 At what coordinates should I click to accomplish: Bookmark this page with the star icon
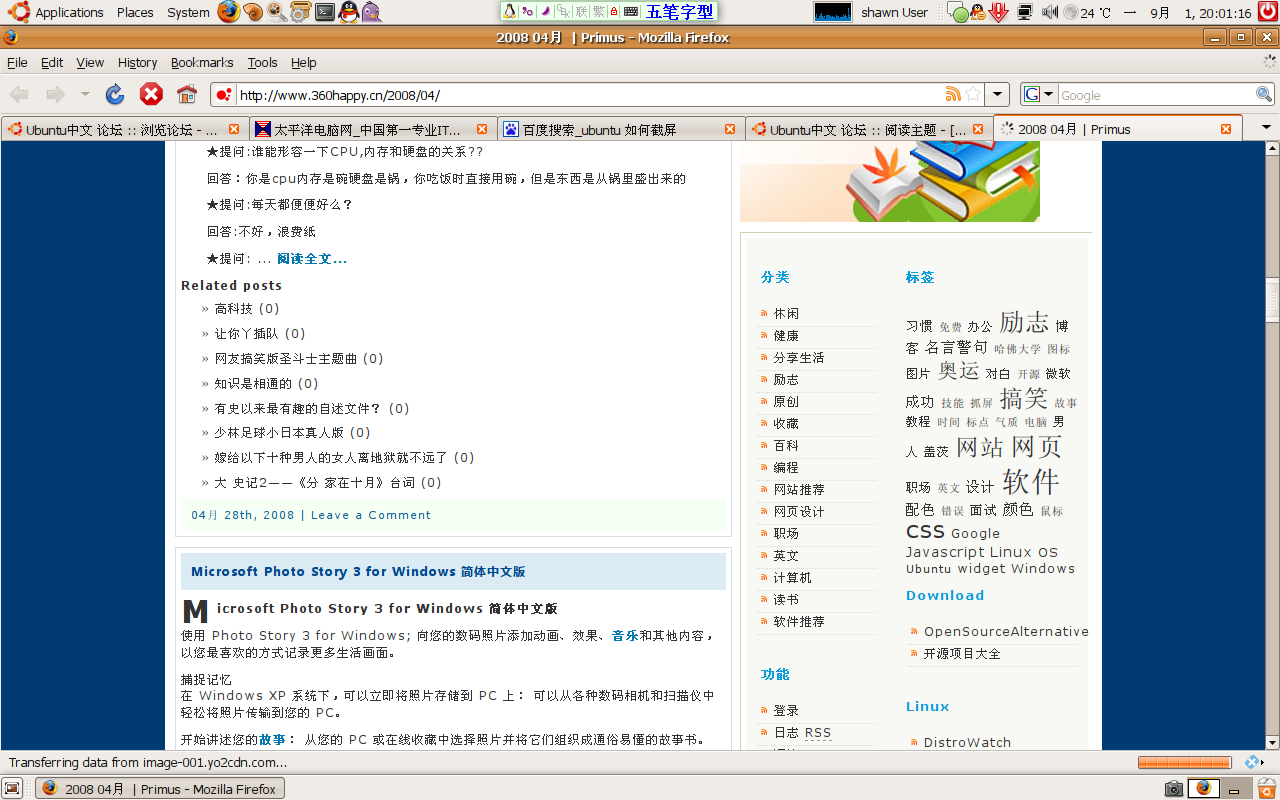pos(973,94)
